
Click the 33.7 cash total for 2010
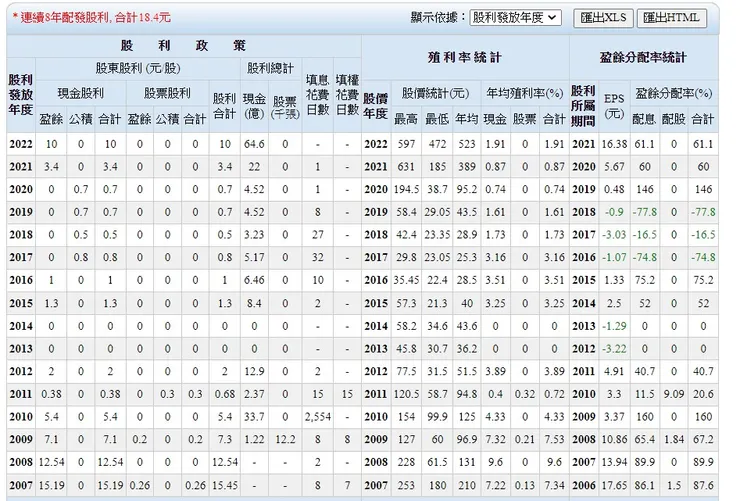coord(254,417)
